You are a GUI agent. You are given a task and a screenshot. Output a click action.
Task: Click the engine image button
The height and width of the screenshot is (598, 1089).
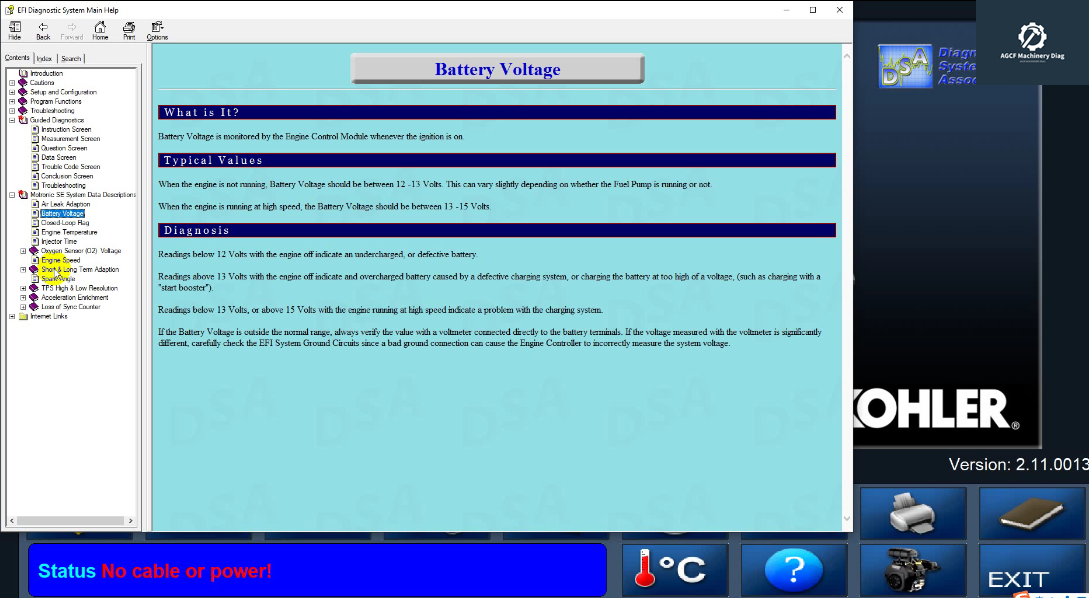click(x=913, y=571)
